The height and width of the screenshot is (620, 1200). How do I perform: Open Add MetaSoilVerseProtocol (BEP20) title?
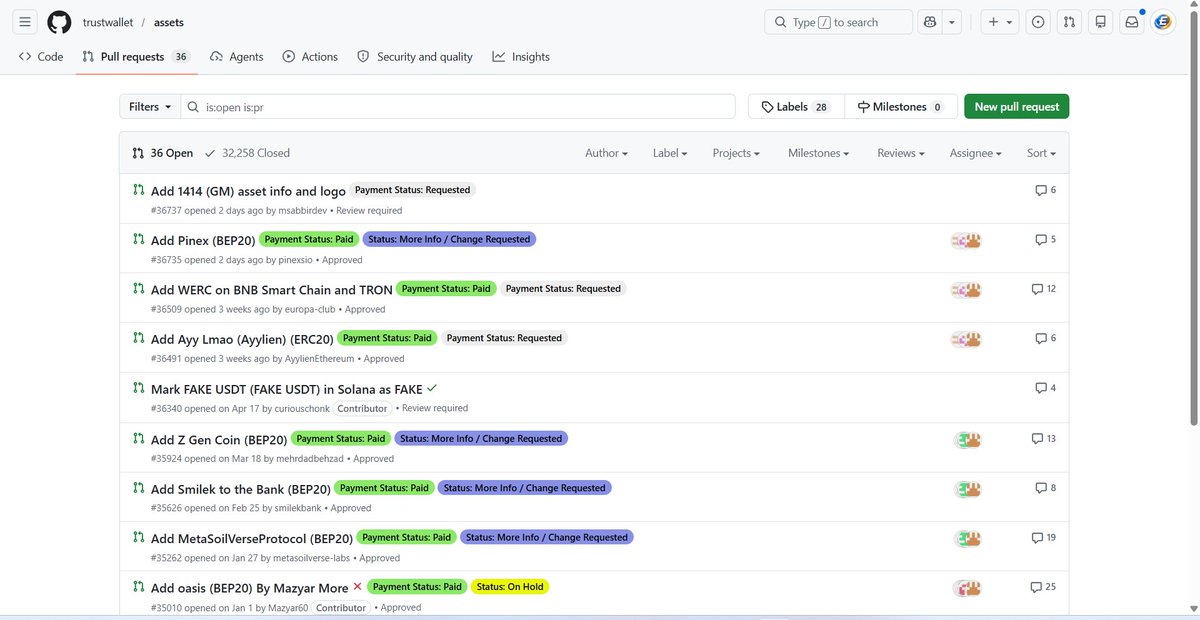(x=251, y=538)
